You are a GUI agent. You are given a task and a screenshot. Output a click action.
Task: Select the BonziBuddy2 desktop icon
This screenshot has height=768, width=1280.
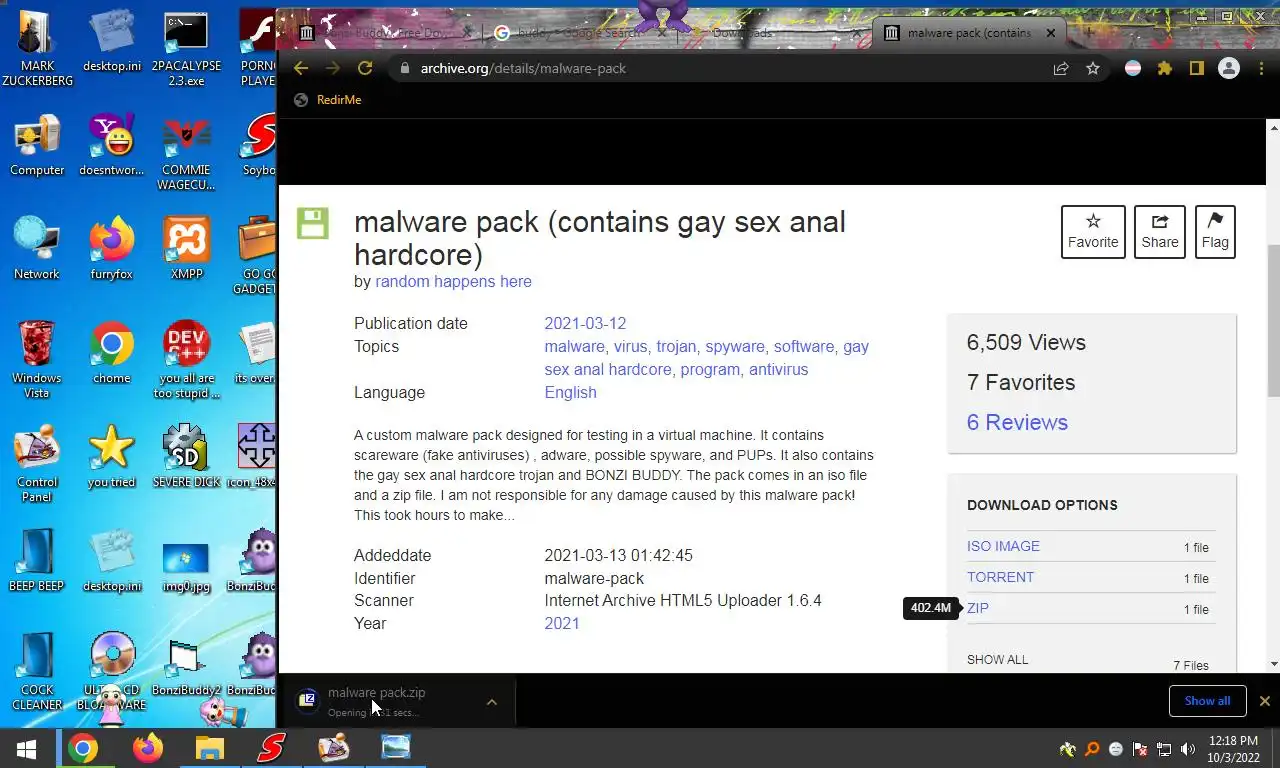(x=186, y=664)
